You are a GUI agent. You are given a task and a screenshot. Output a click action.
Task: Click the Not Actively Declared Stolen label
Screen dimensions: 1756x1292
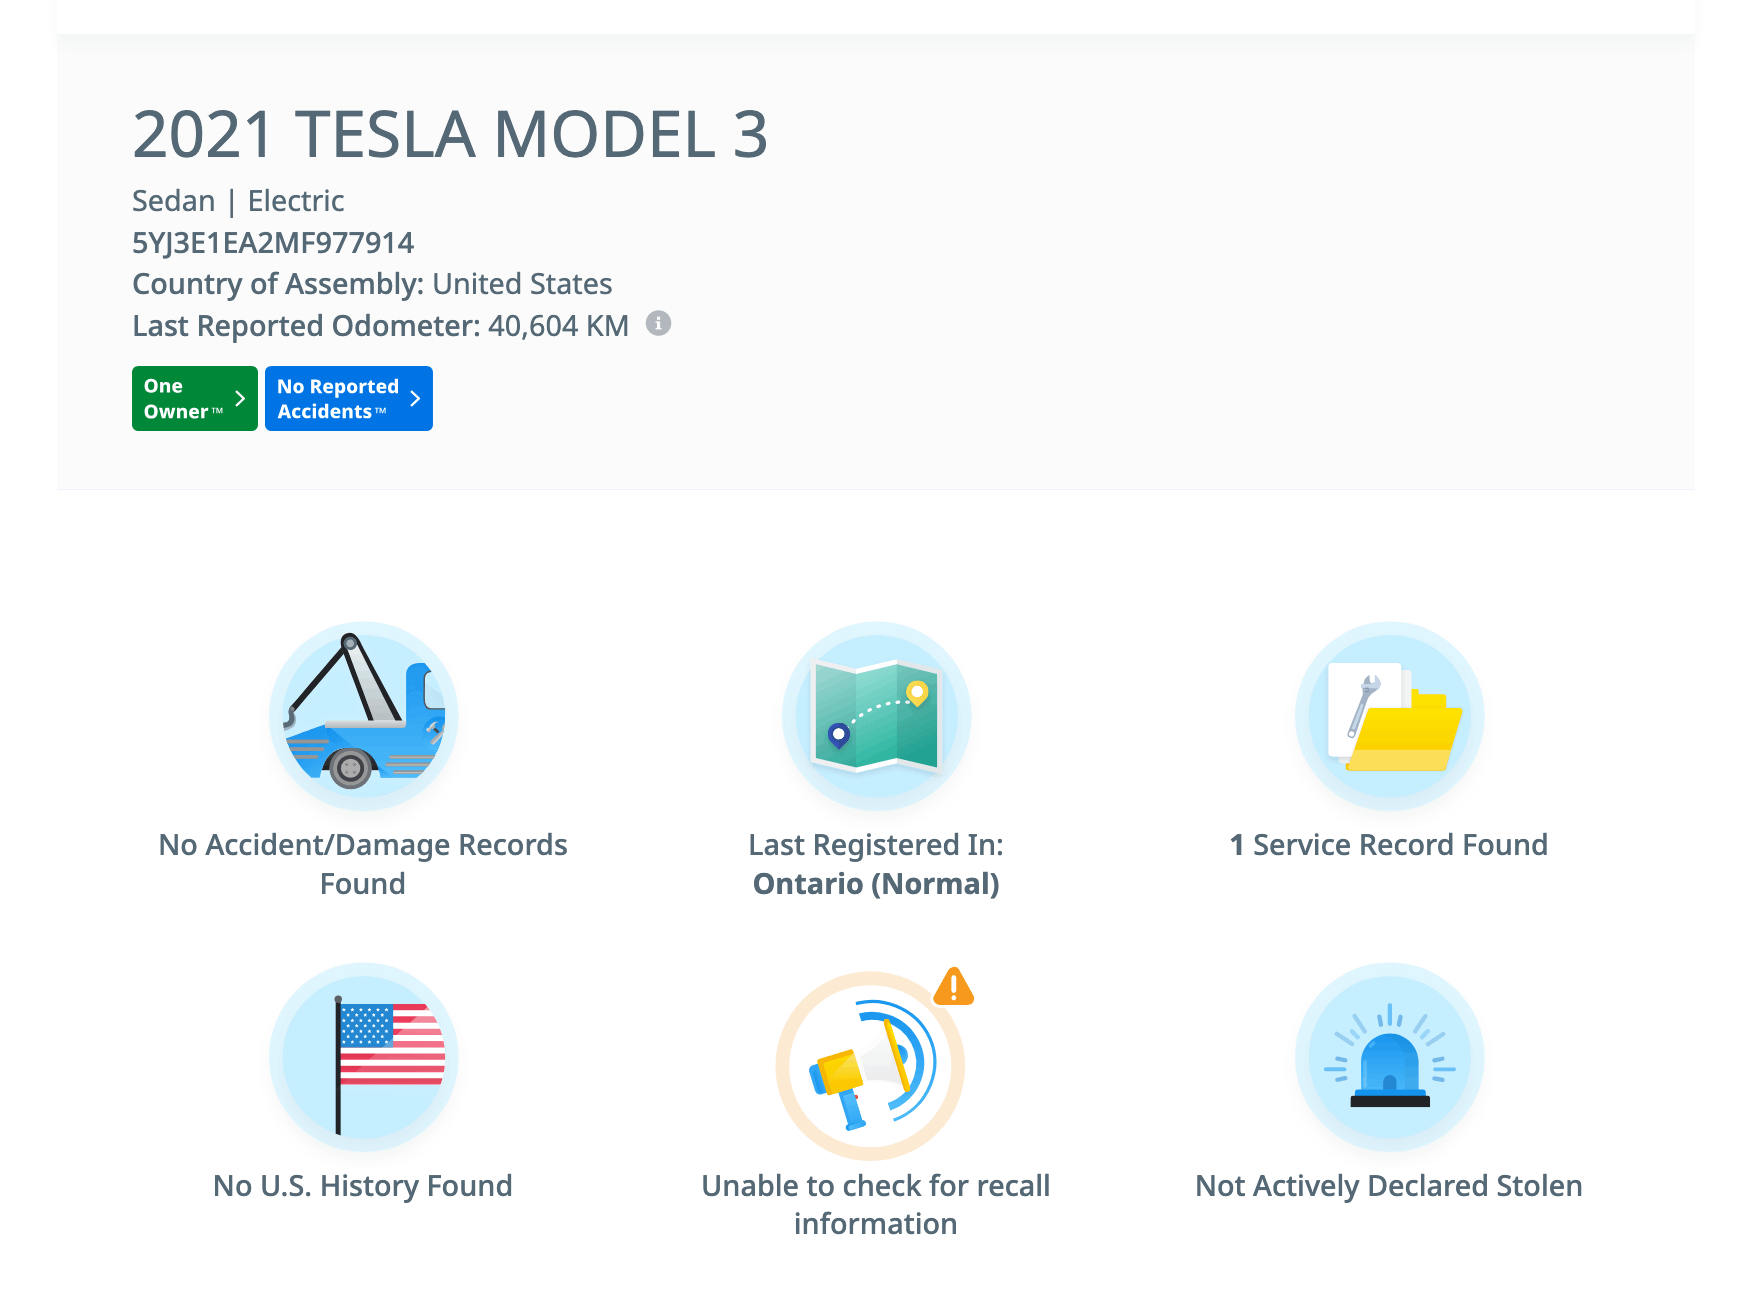click(x=1389, y=1186)
